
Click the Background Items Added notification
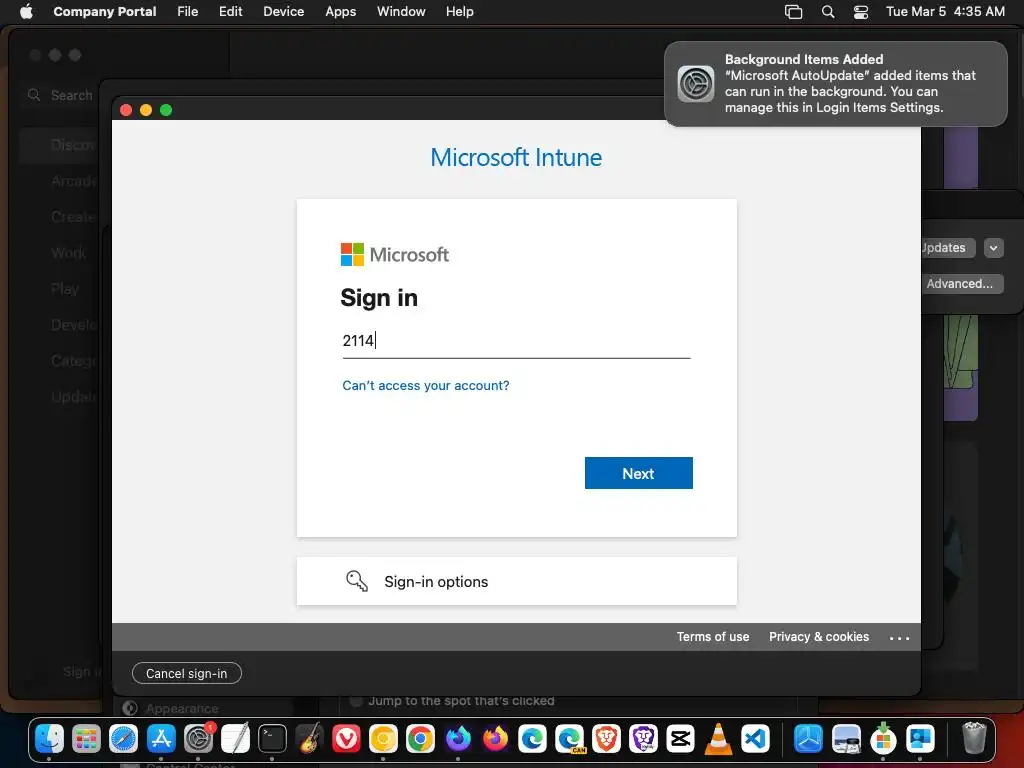coord(835,84)
